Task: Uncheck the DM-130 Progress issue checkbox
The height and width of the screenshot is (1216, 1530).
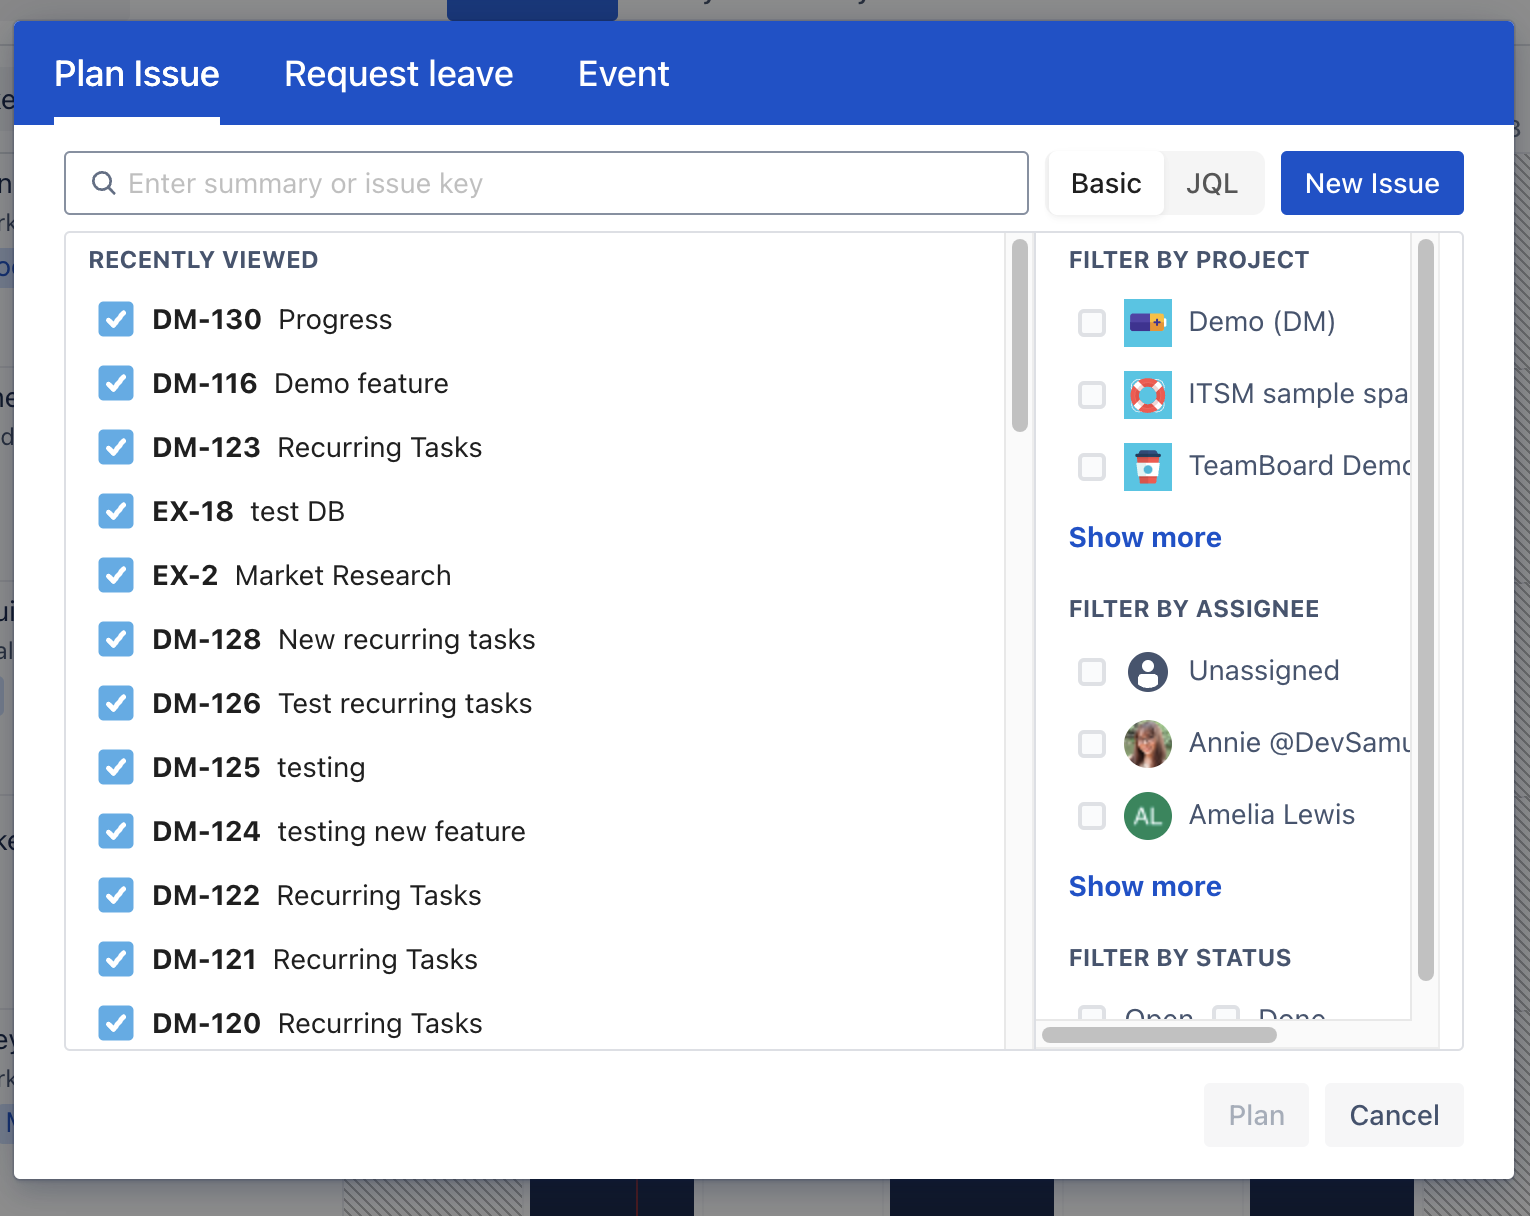Action: pyautogui.click(x=116, y=320)
